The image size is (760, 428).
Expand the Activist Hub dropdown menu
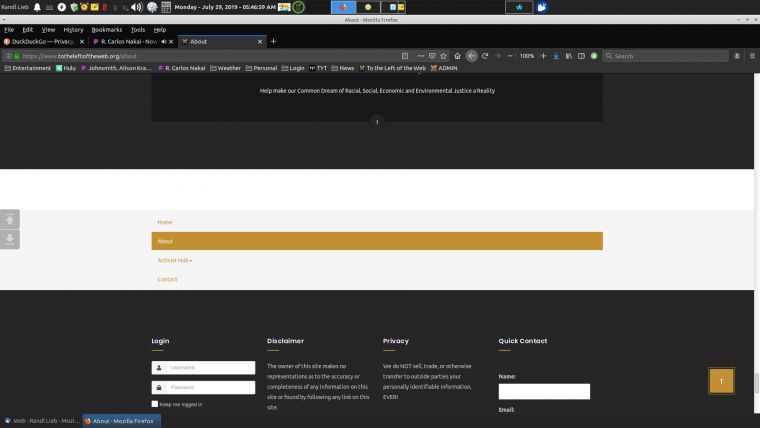point(175,260)
